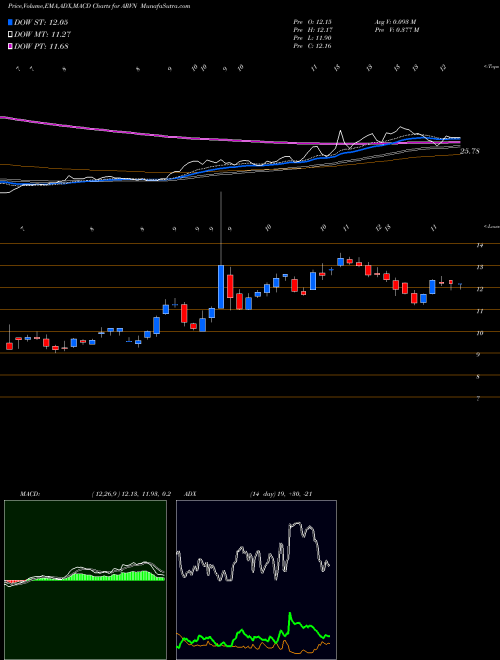Click the 7 price axis label
Screen dimensions: 500x660
point(478,399)
